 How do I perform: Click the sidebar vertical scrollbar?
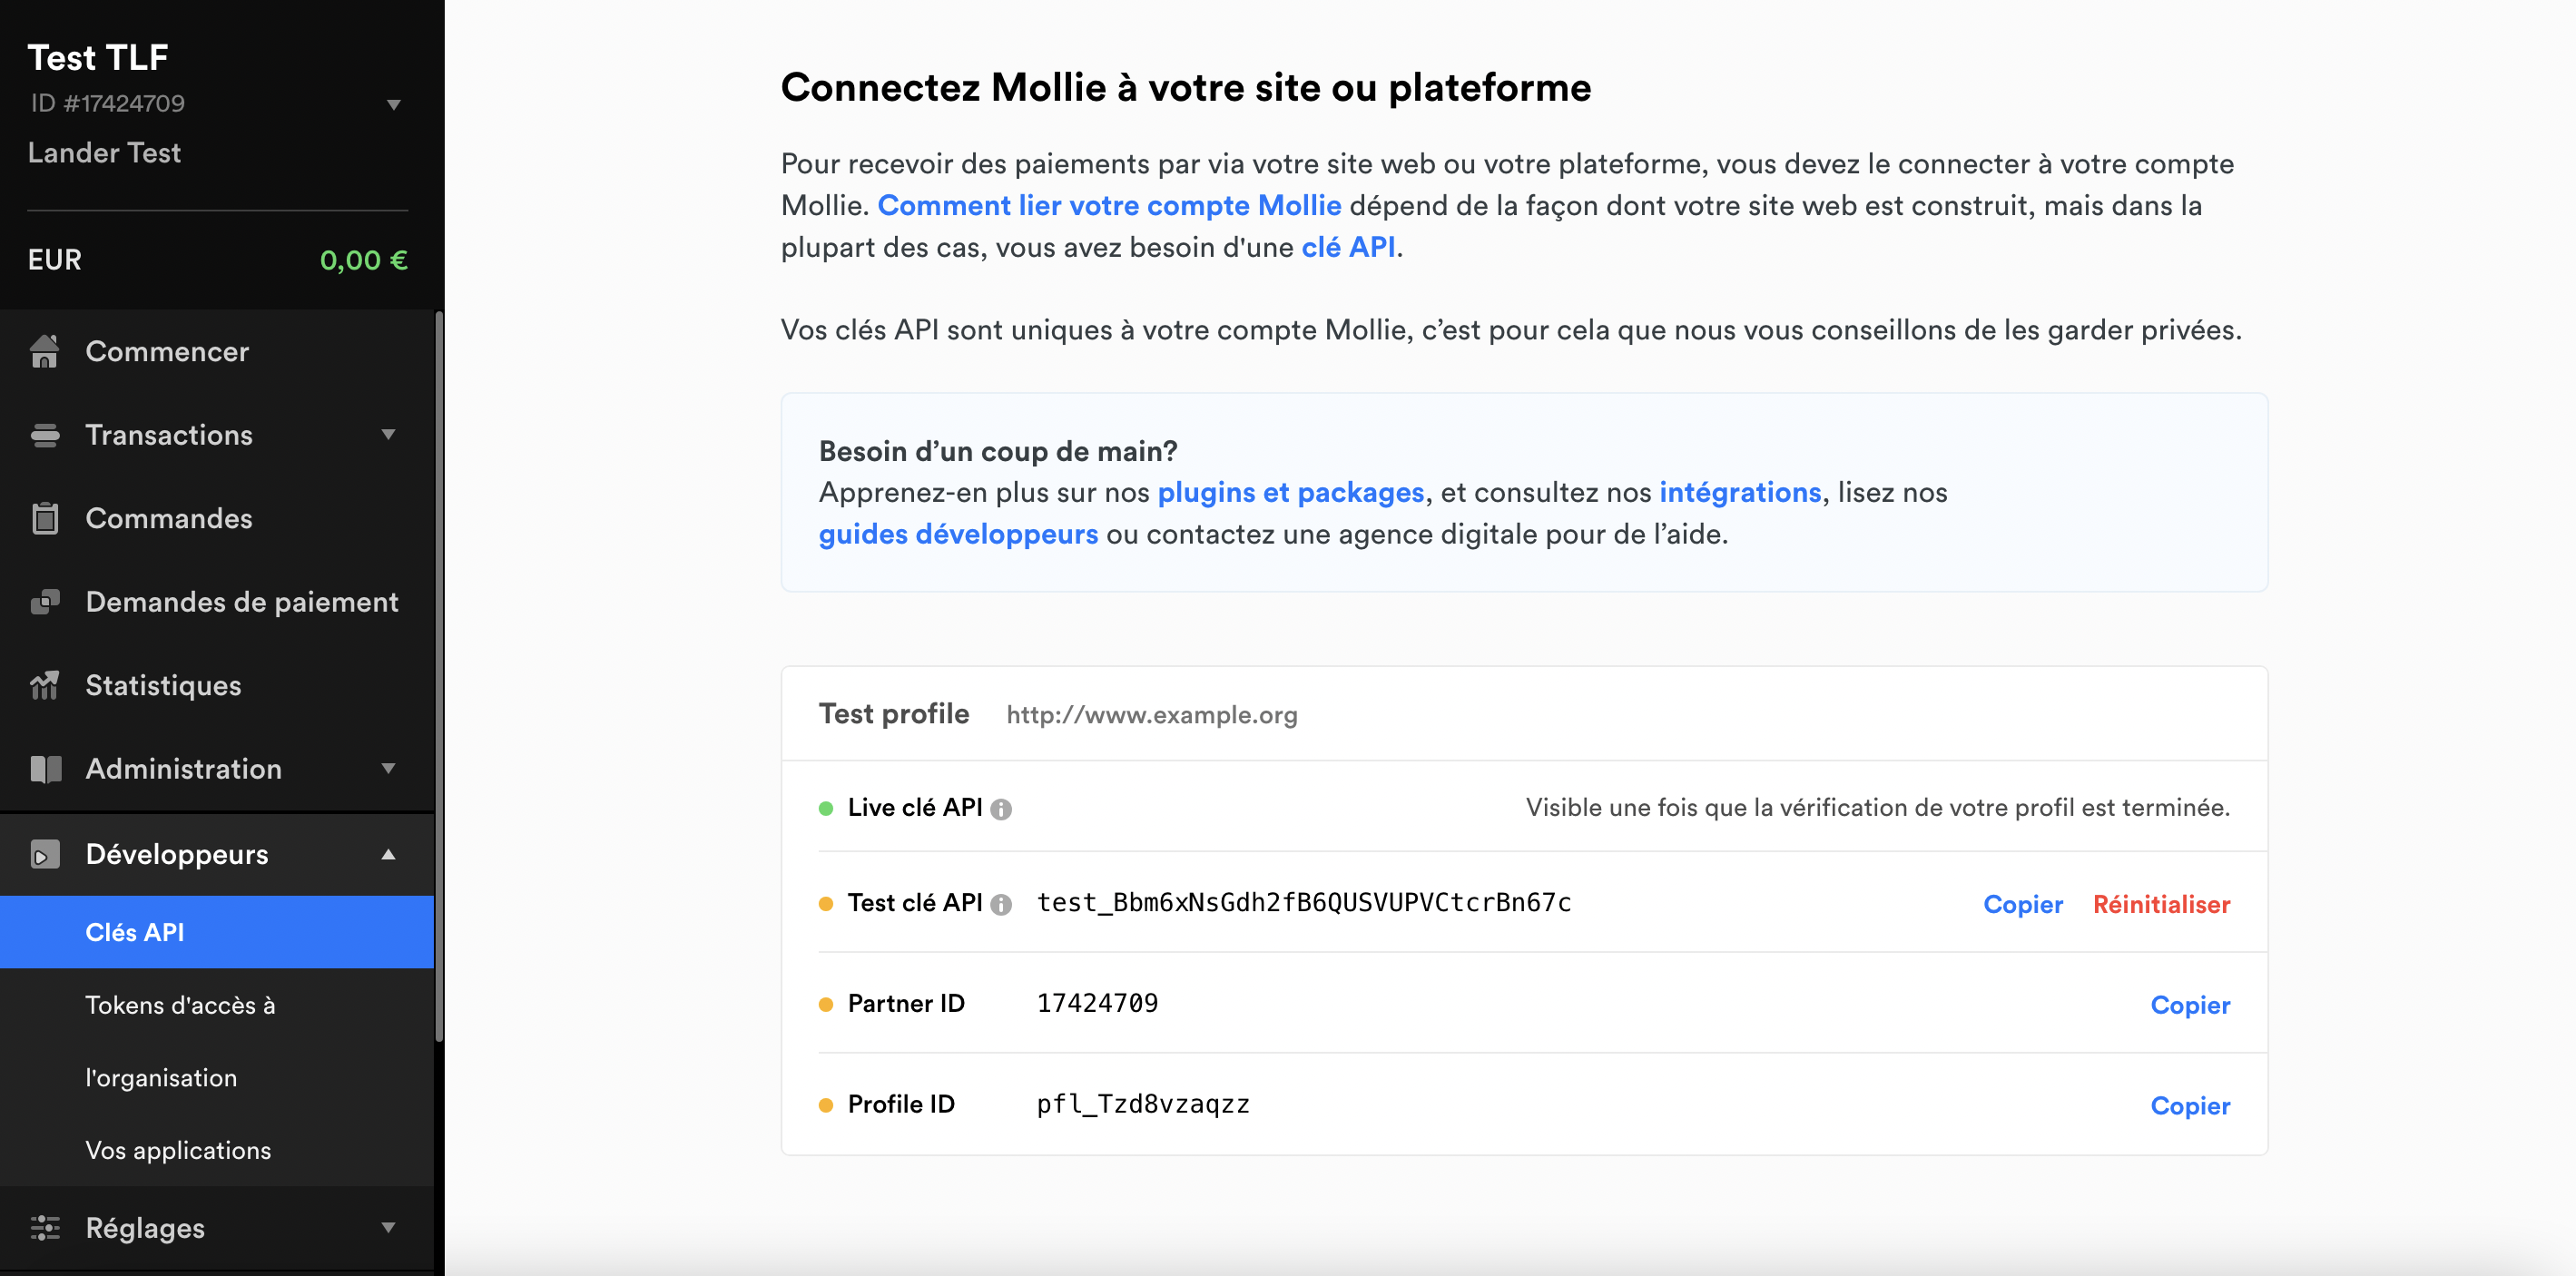pos(439,677)
